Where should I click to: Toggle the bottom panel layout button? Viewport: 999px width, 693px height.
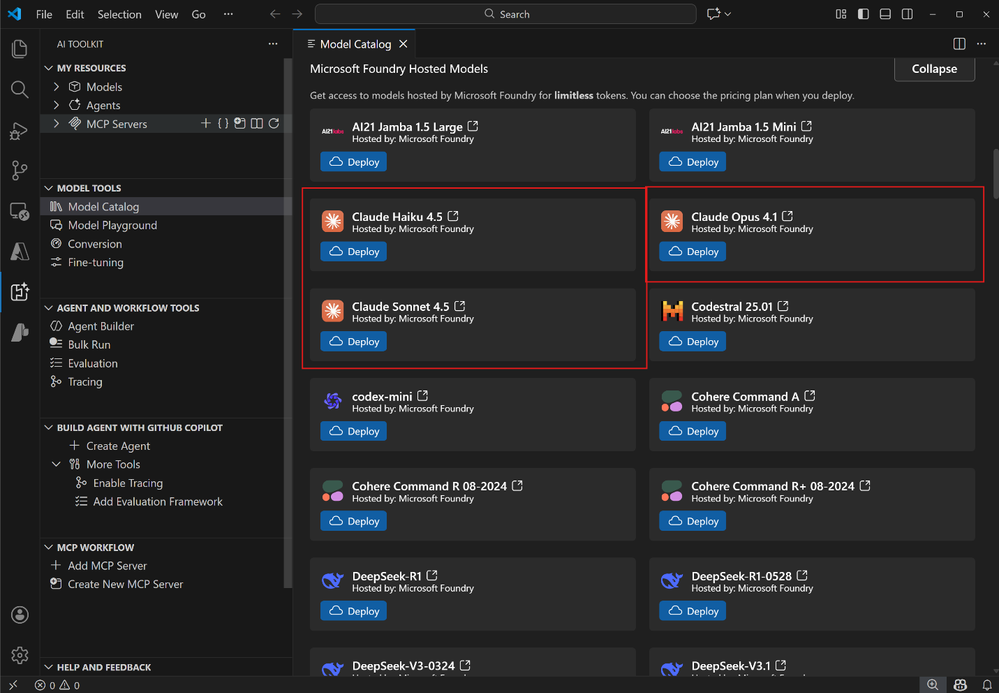tap(885, 14)
